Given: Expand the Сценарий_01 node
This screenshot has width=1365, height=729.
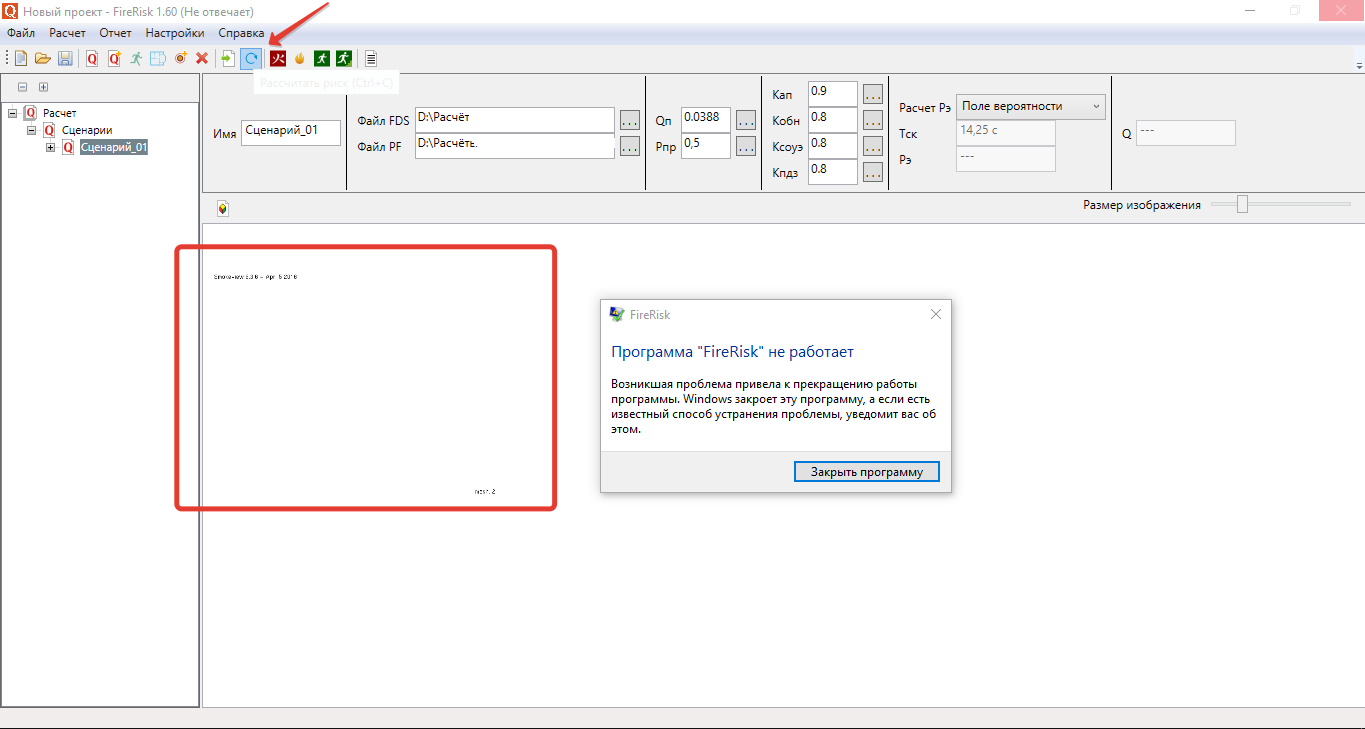Looking at the screenshot, I should click(x=51, y=147).
